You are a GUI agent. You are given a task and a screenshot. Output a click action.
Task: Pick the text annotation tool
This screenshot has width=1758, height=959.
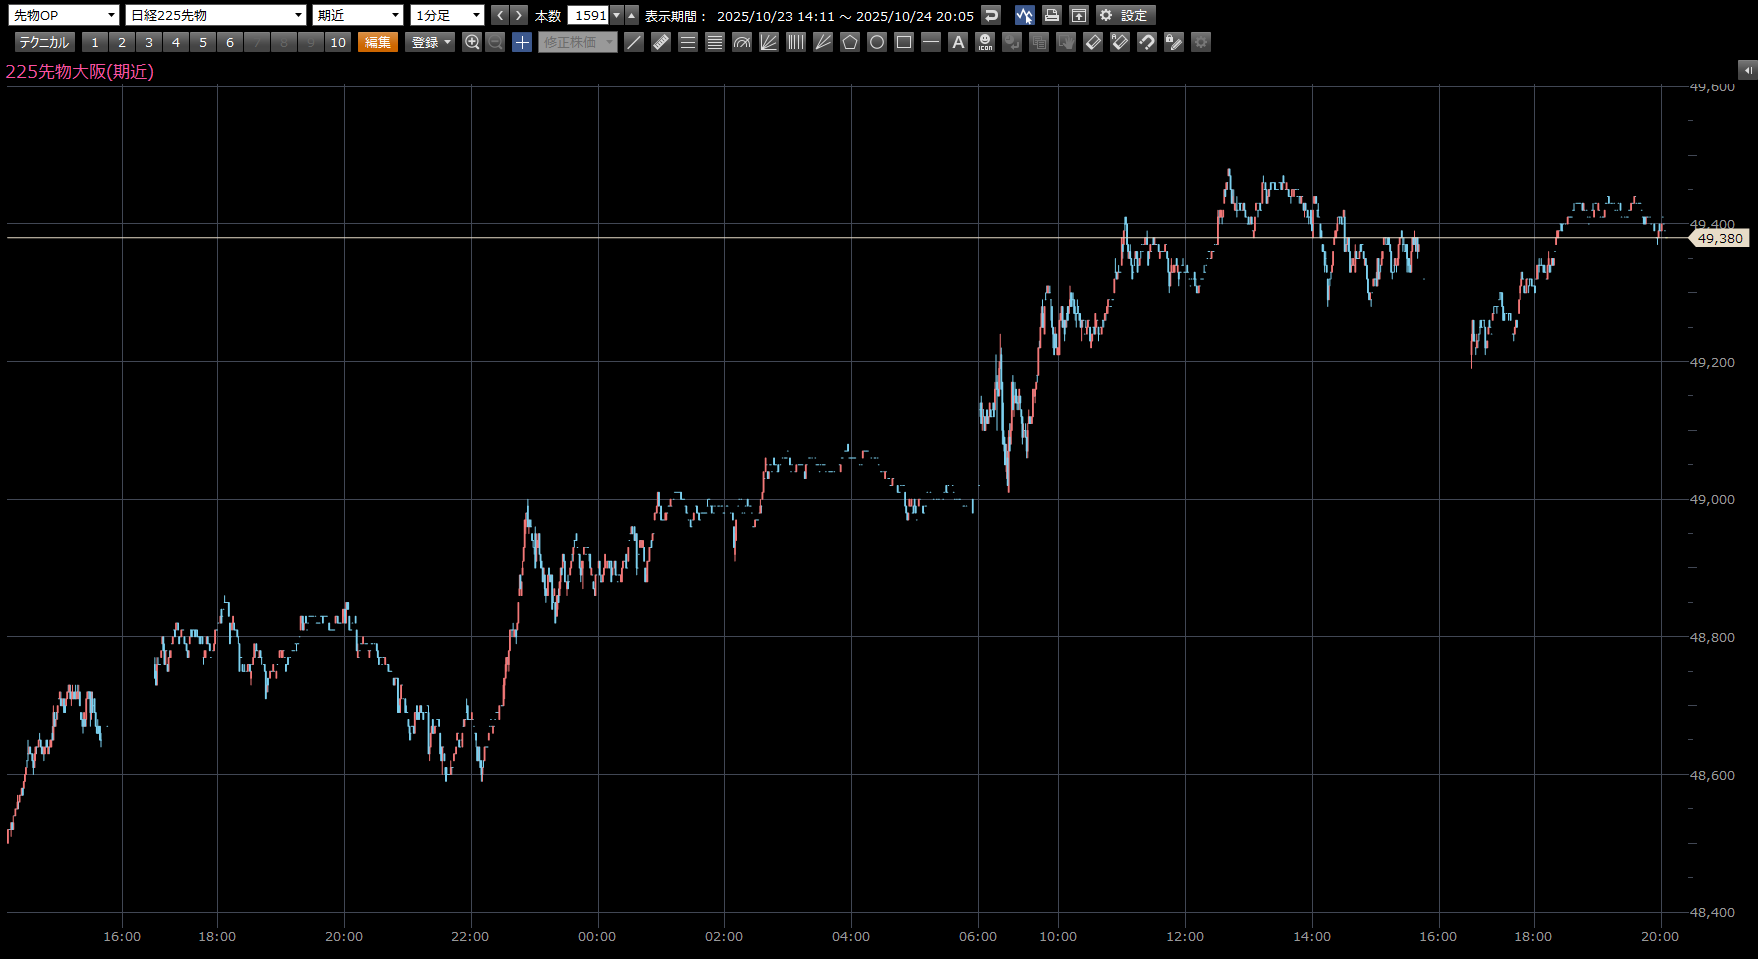tap(958, 42)
